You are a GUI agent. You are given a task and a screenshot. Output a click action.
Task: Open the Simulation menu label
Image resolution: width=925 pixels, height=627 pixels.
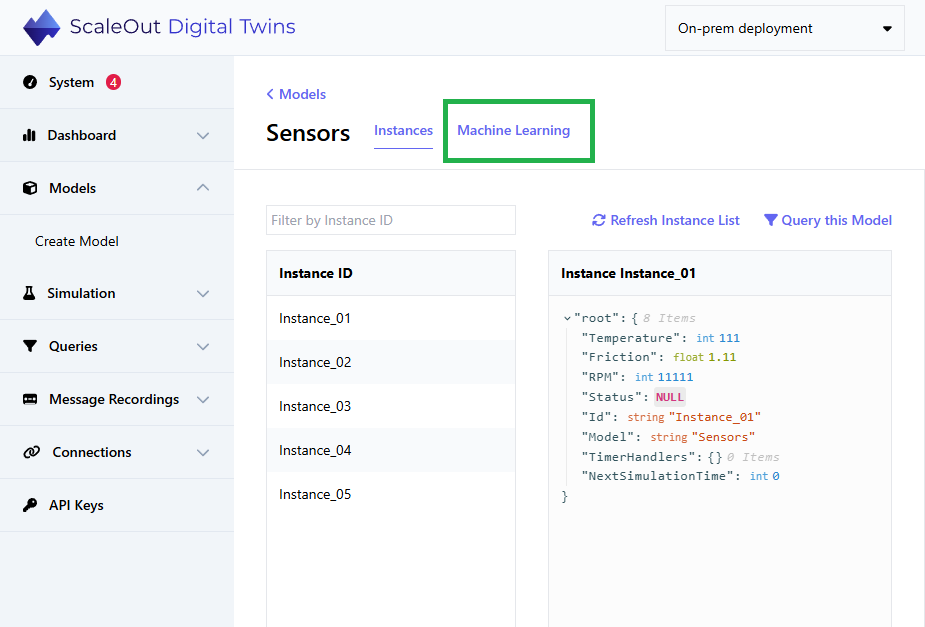click(81, 293)
